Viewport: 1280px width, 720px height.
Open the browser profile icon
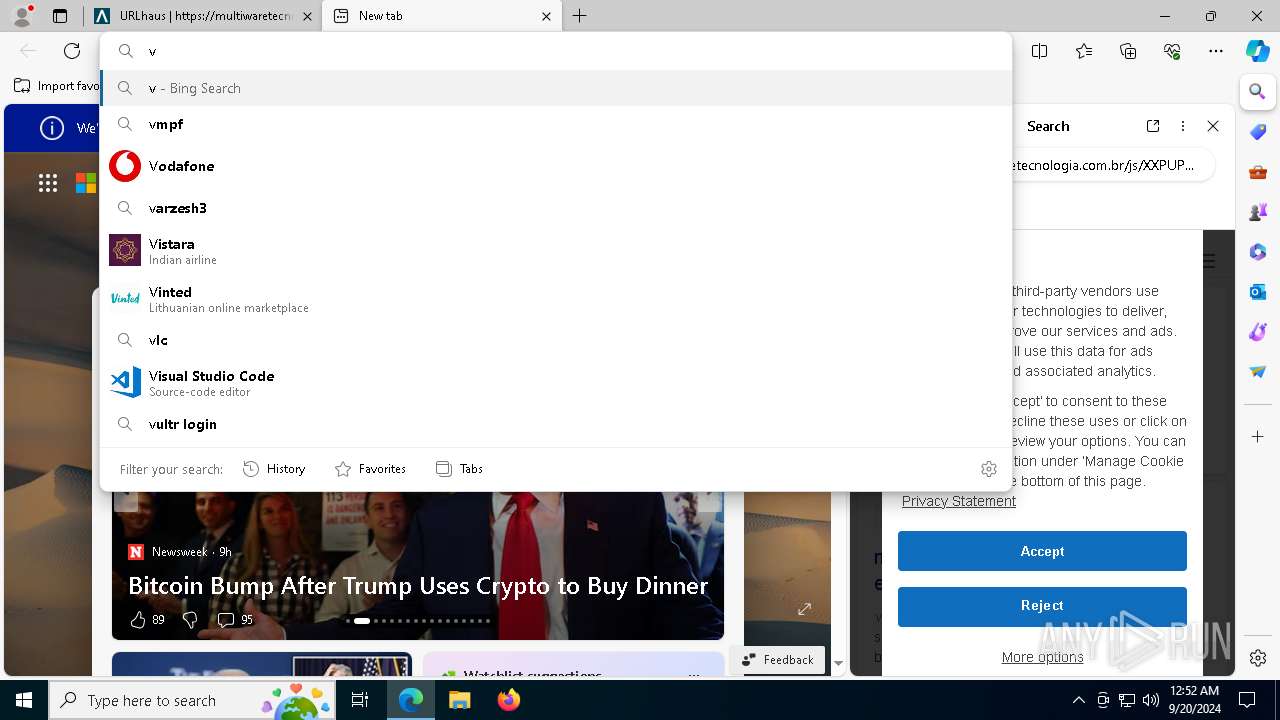tap(21, 16)
